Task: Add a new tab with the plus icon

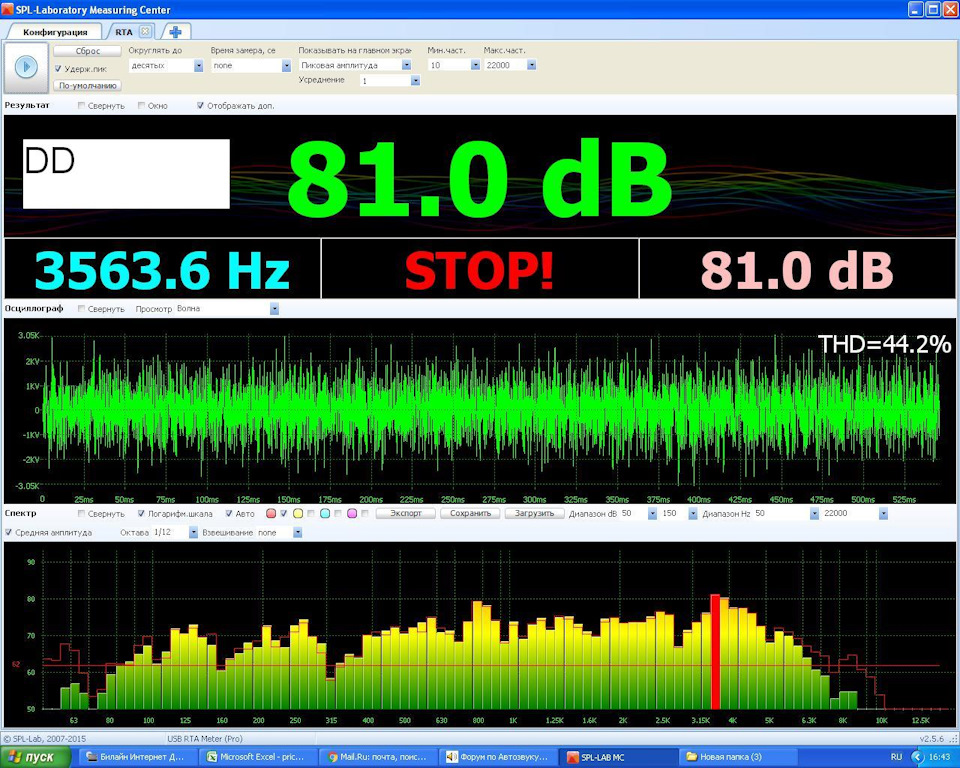Action: [176, 32]
